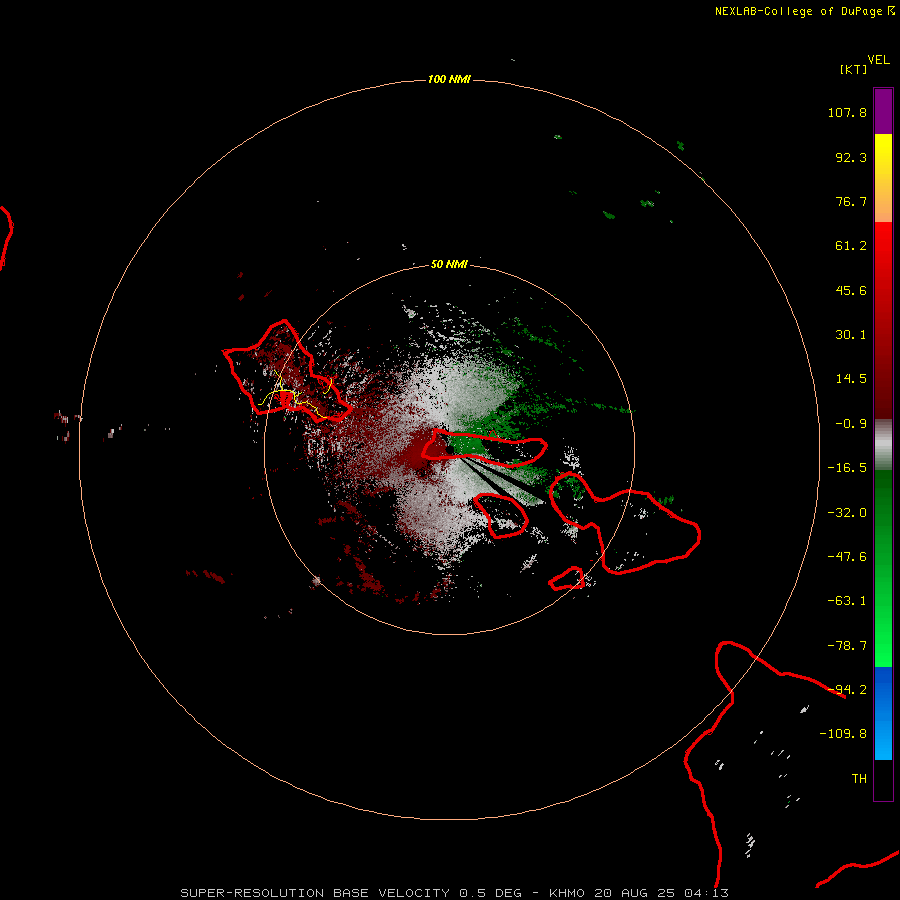The image size is (900, 900).
Task: Click the 107.8 legend value
Action: [847, 112]
